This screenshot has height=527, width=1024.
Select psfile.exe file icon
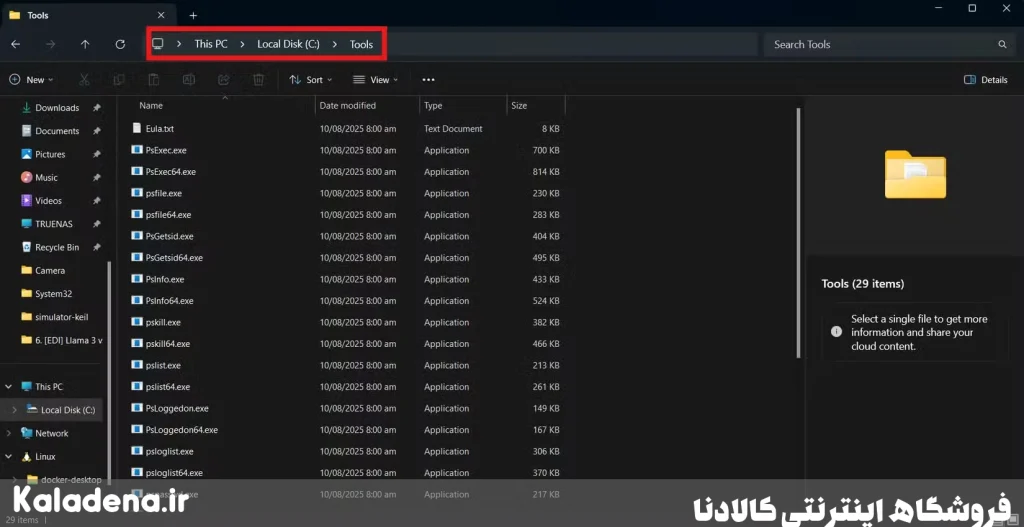coord(136,193)
